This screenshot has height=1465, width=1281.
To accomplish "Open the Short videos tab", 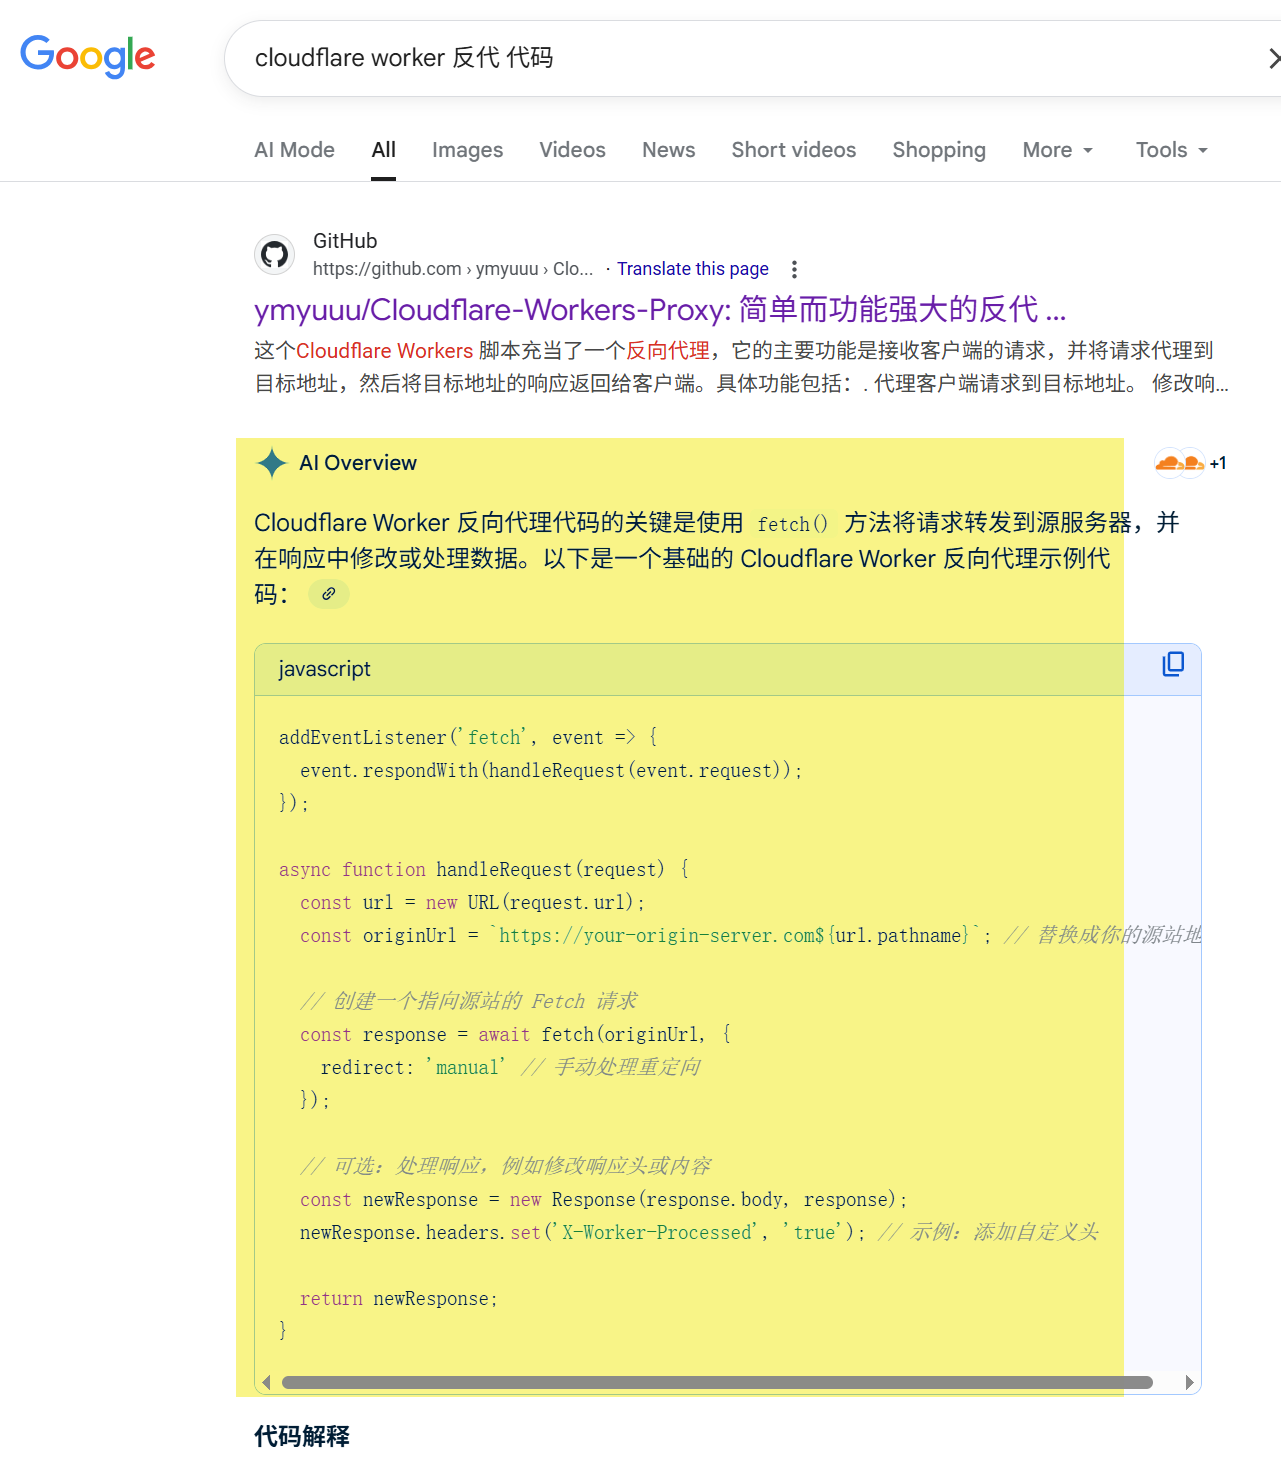I will 793,150.
